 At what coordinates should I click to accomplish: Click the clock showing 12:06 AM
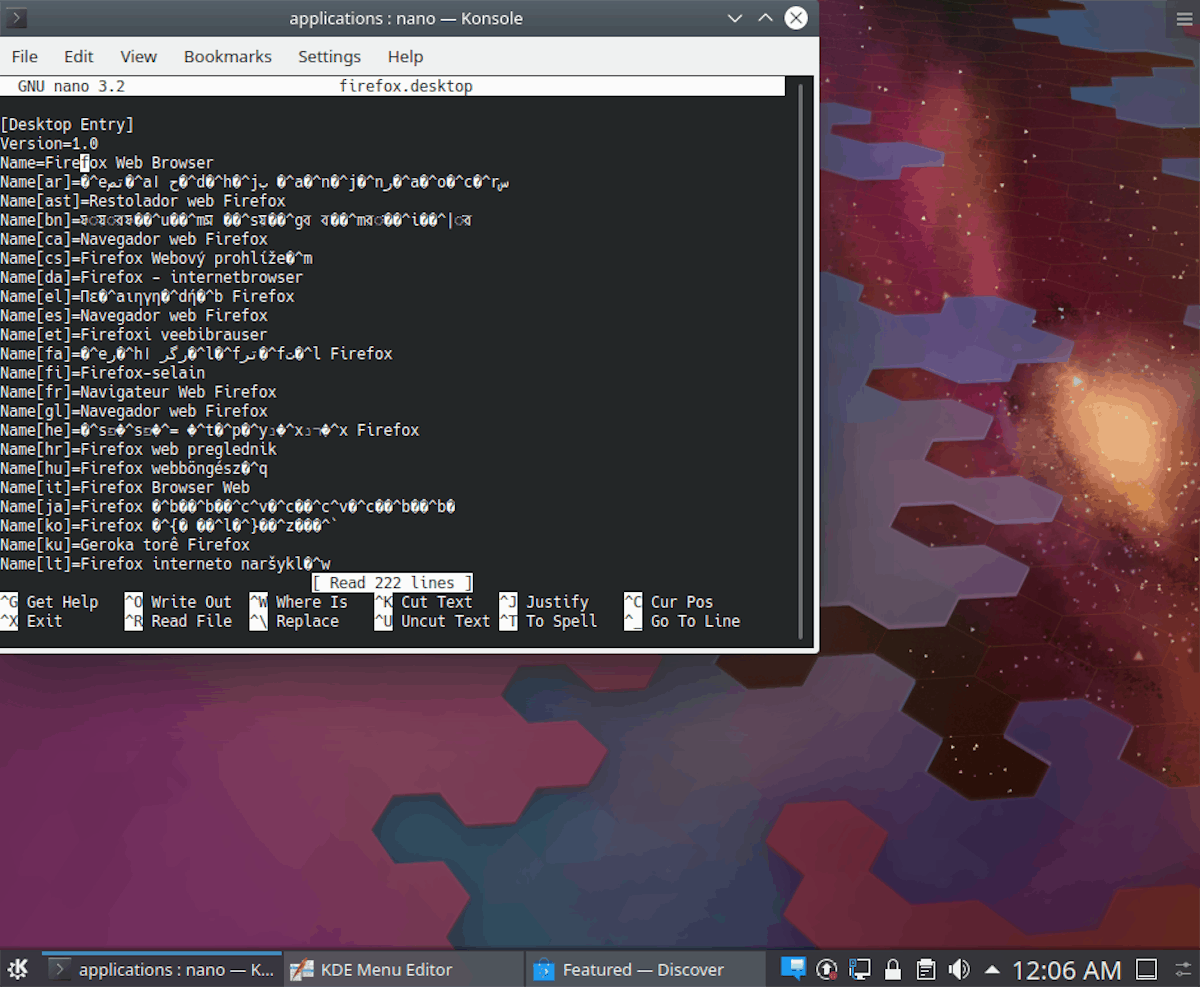click(x=1067, y=968)
